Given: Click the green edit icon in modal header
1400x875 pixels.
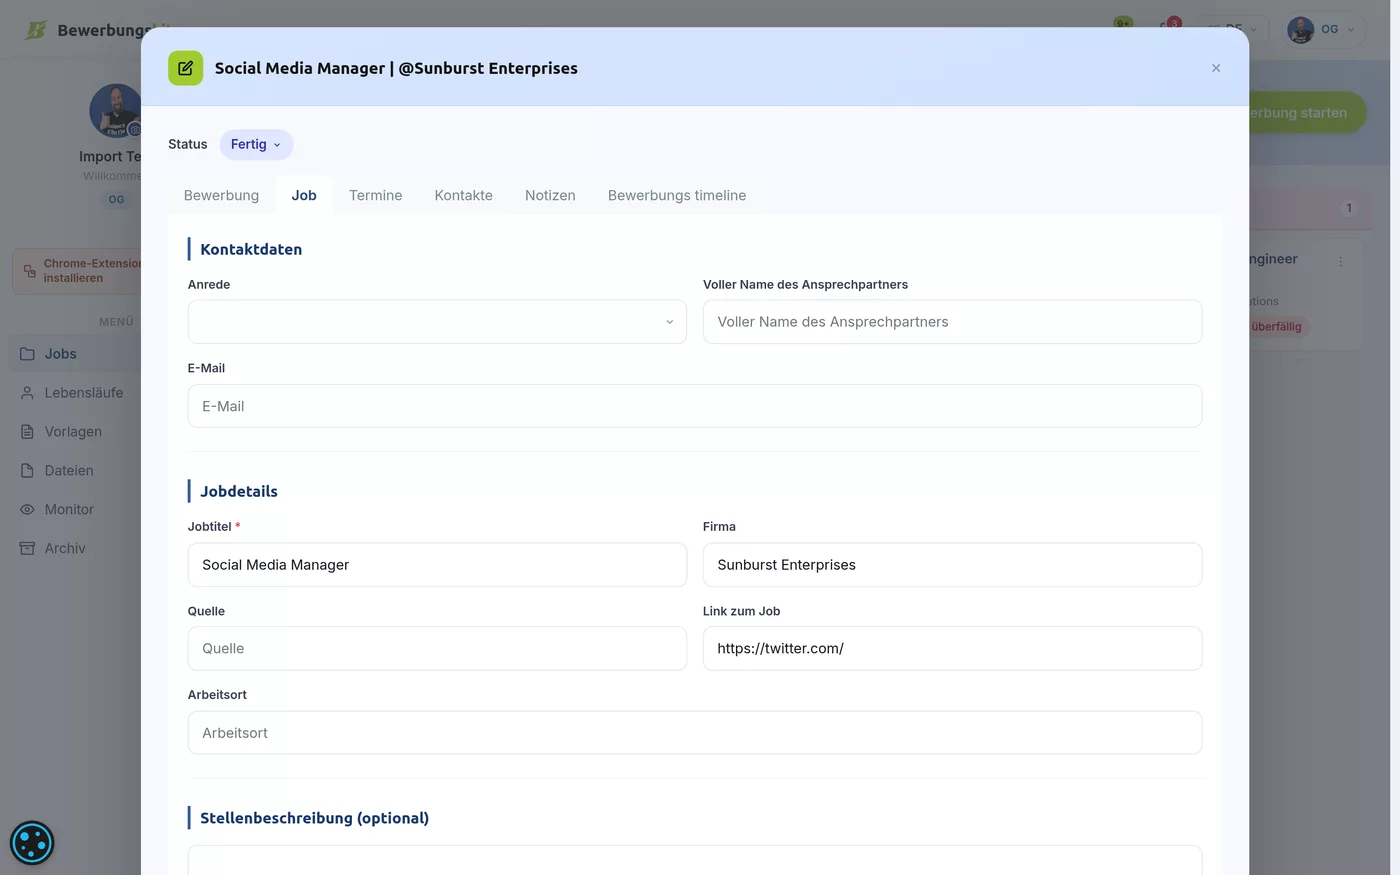Looking at the screenshot, I should [x=185, y=68].
